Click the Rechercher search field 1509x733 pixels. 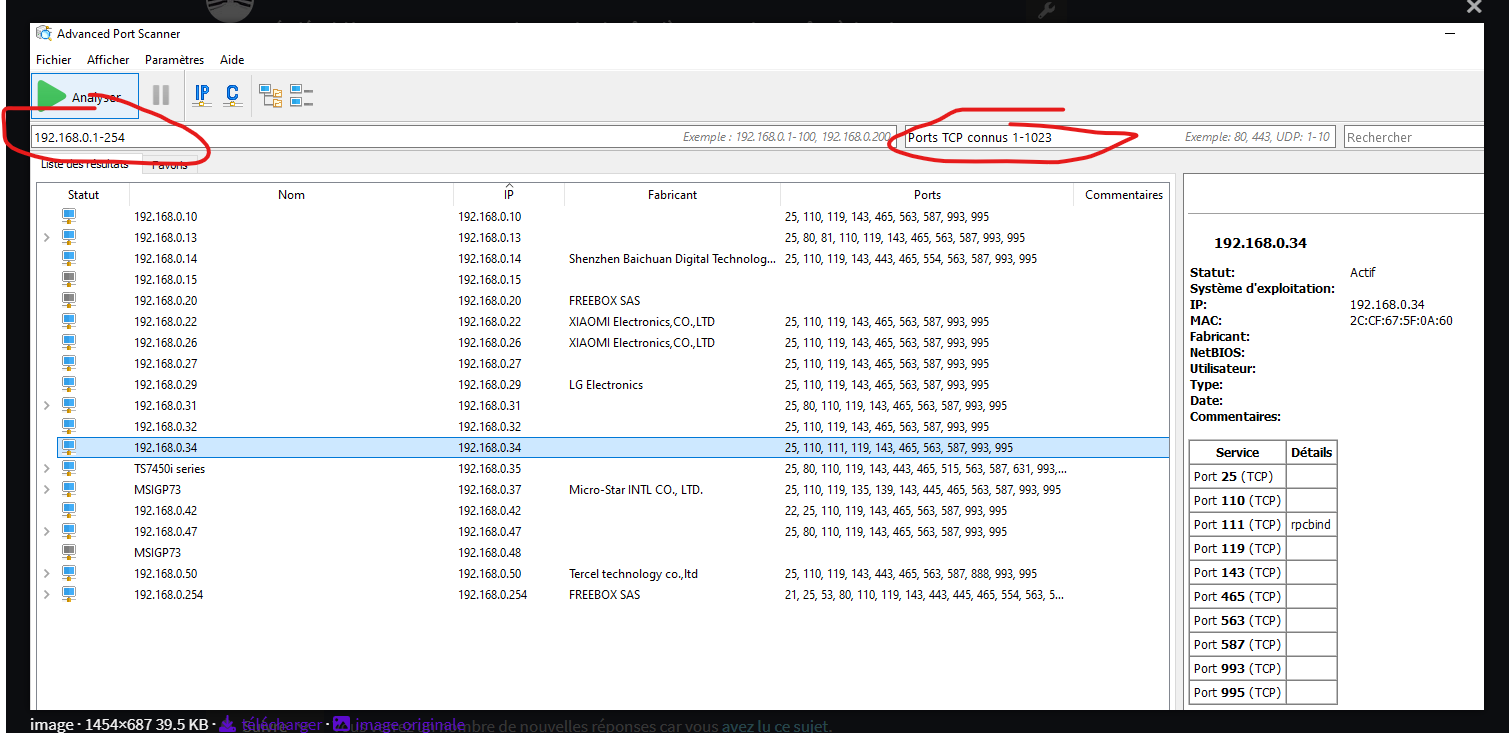[1413, 137]
